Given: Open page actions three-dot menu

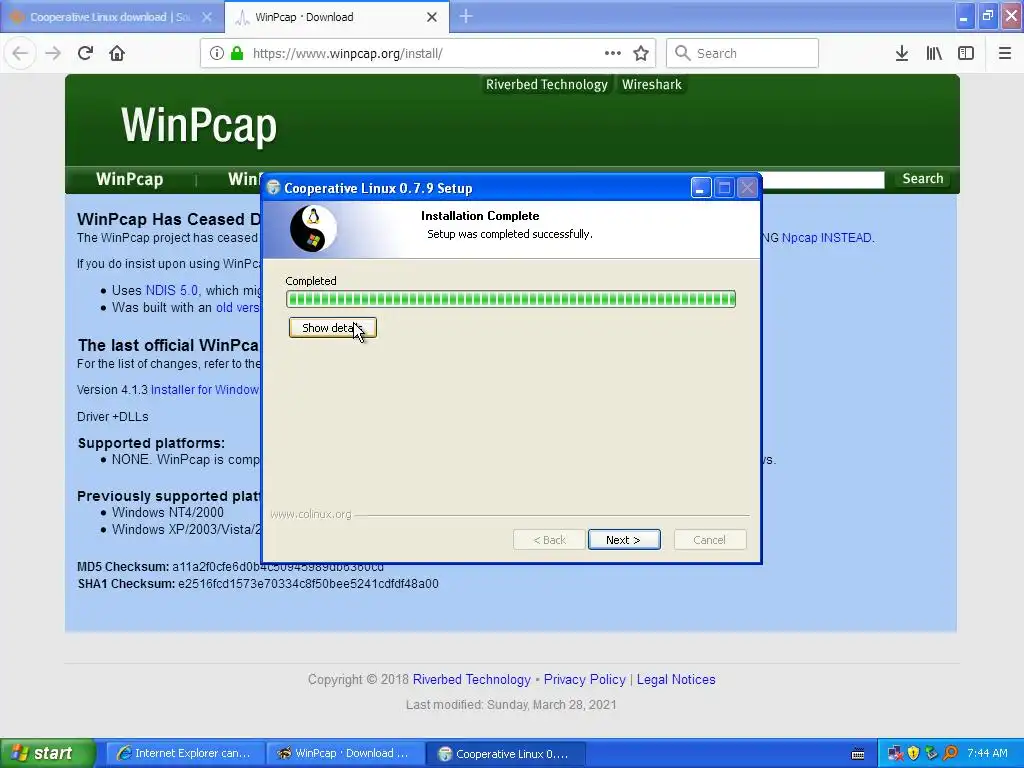Looking at the screenshot, I should click(613, 53).
